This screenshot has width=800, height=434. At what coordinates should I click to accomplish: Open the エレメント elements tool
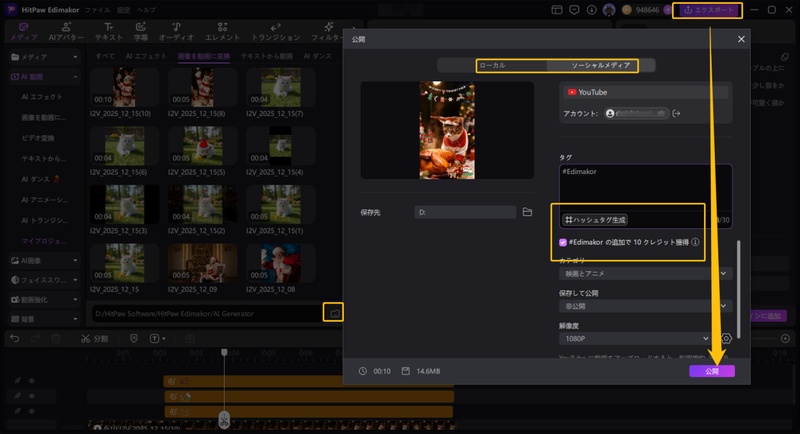point(222,32)
